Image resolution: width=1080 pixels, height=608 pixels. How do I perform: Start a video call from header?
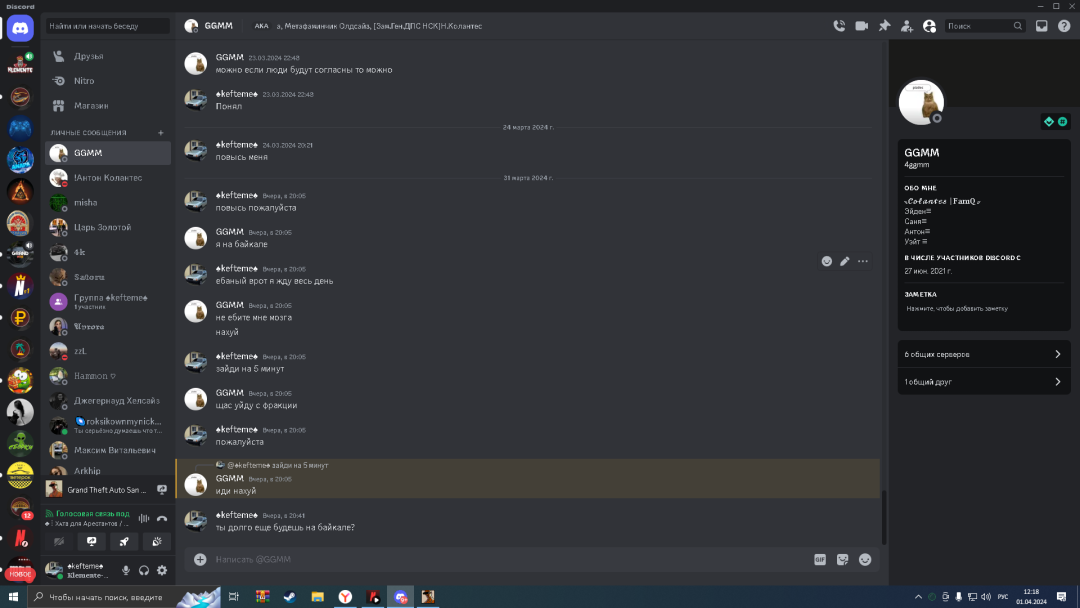tap(861, 26)
